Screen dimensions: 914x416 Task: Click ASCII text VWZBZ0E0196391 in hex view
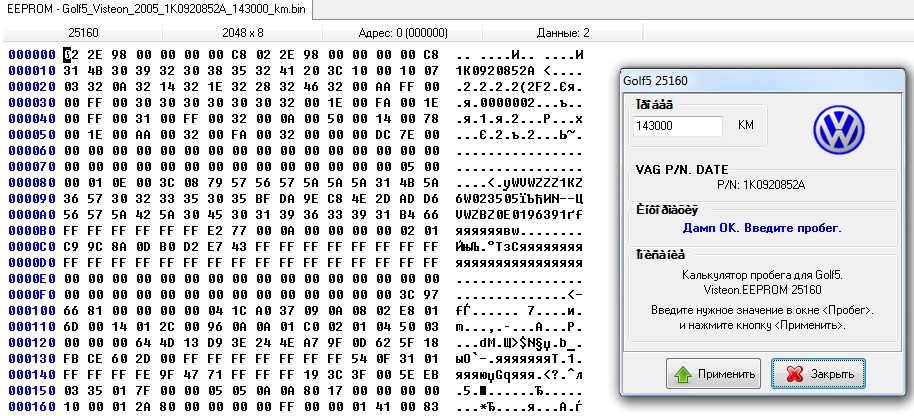(x=511, y=215)
